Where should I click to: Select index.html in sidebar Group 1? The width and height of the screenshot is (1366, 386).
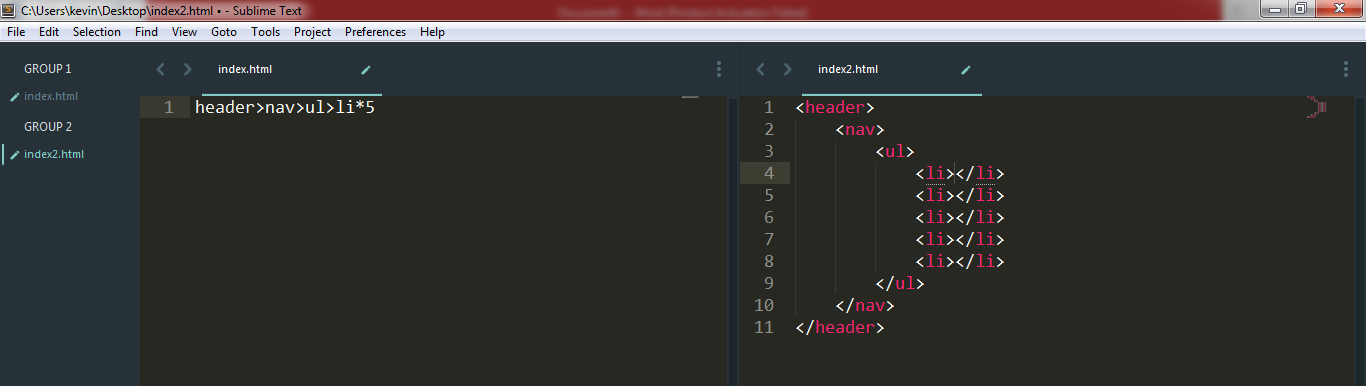coord(51,96)
